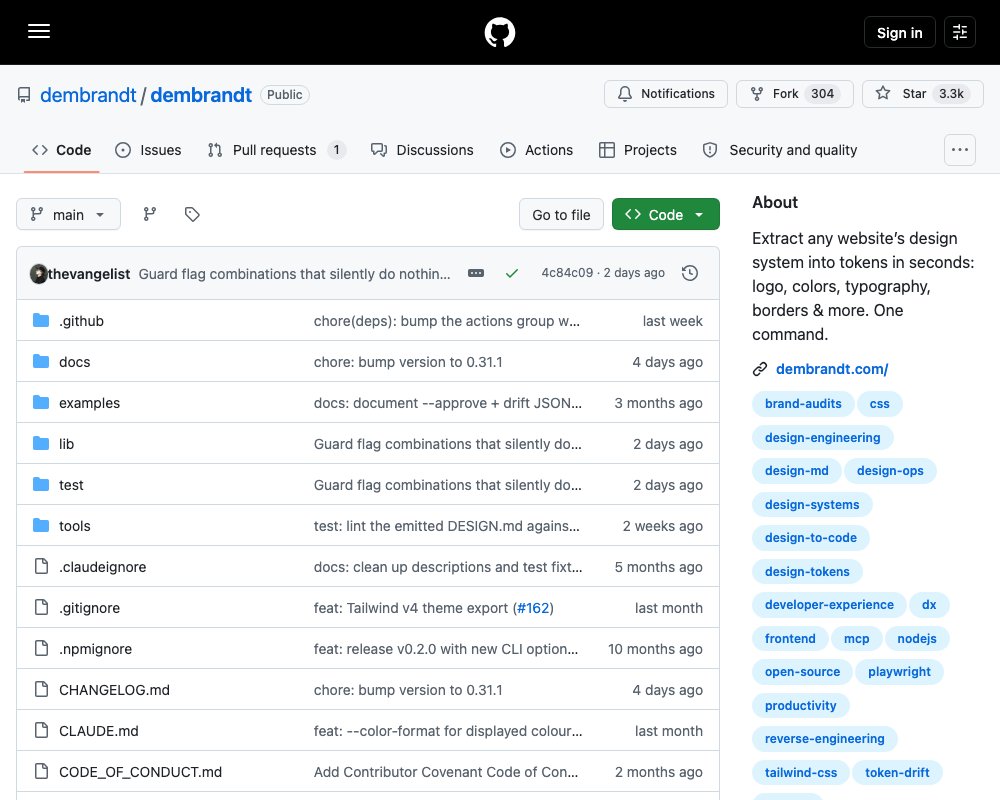Expand the commit message ellipsis details
The height and width of the screenshot is (800, 1000).
point(476,273)
